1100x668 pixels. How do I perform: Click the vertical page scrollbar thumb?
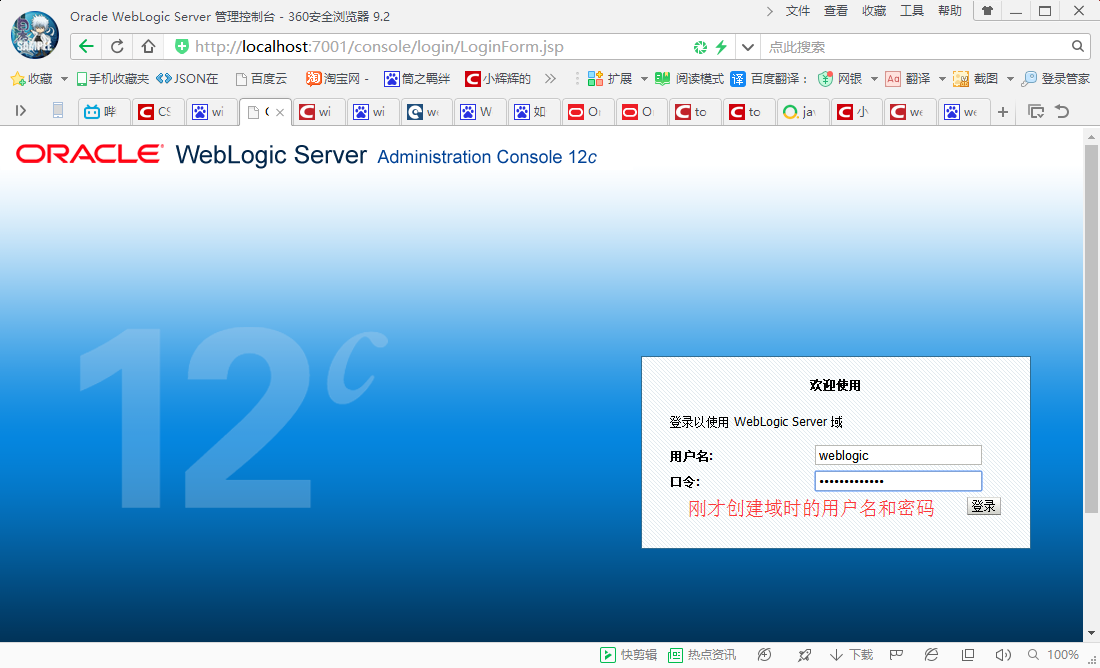[x=1092, y=330]
